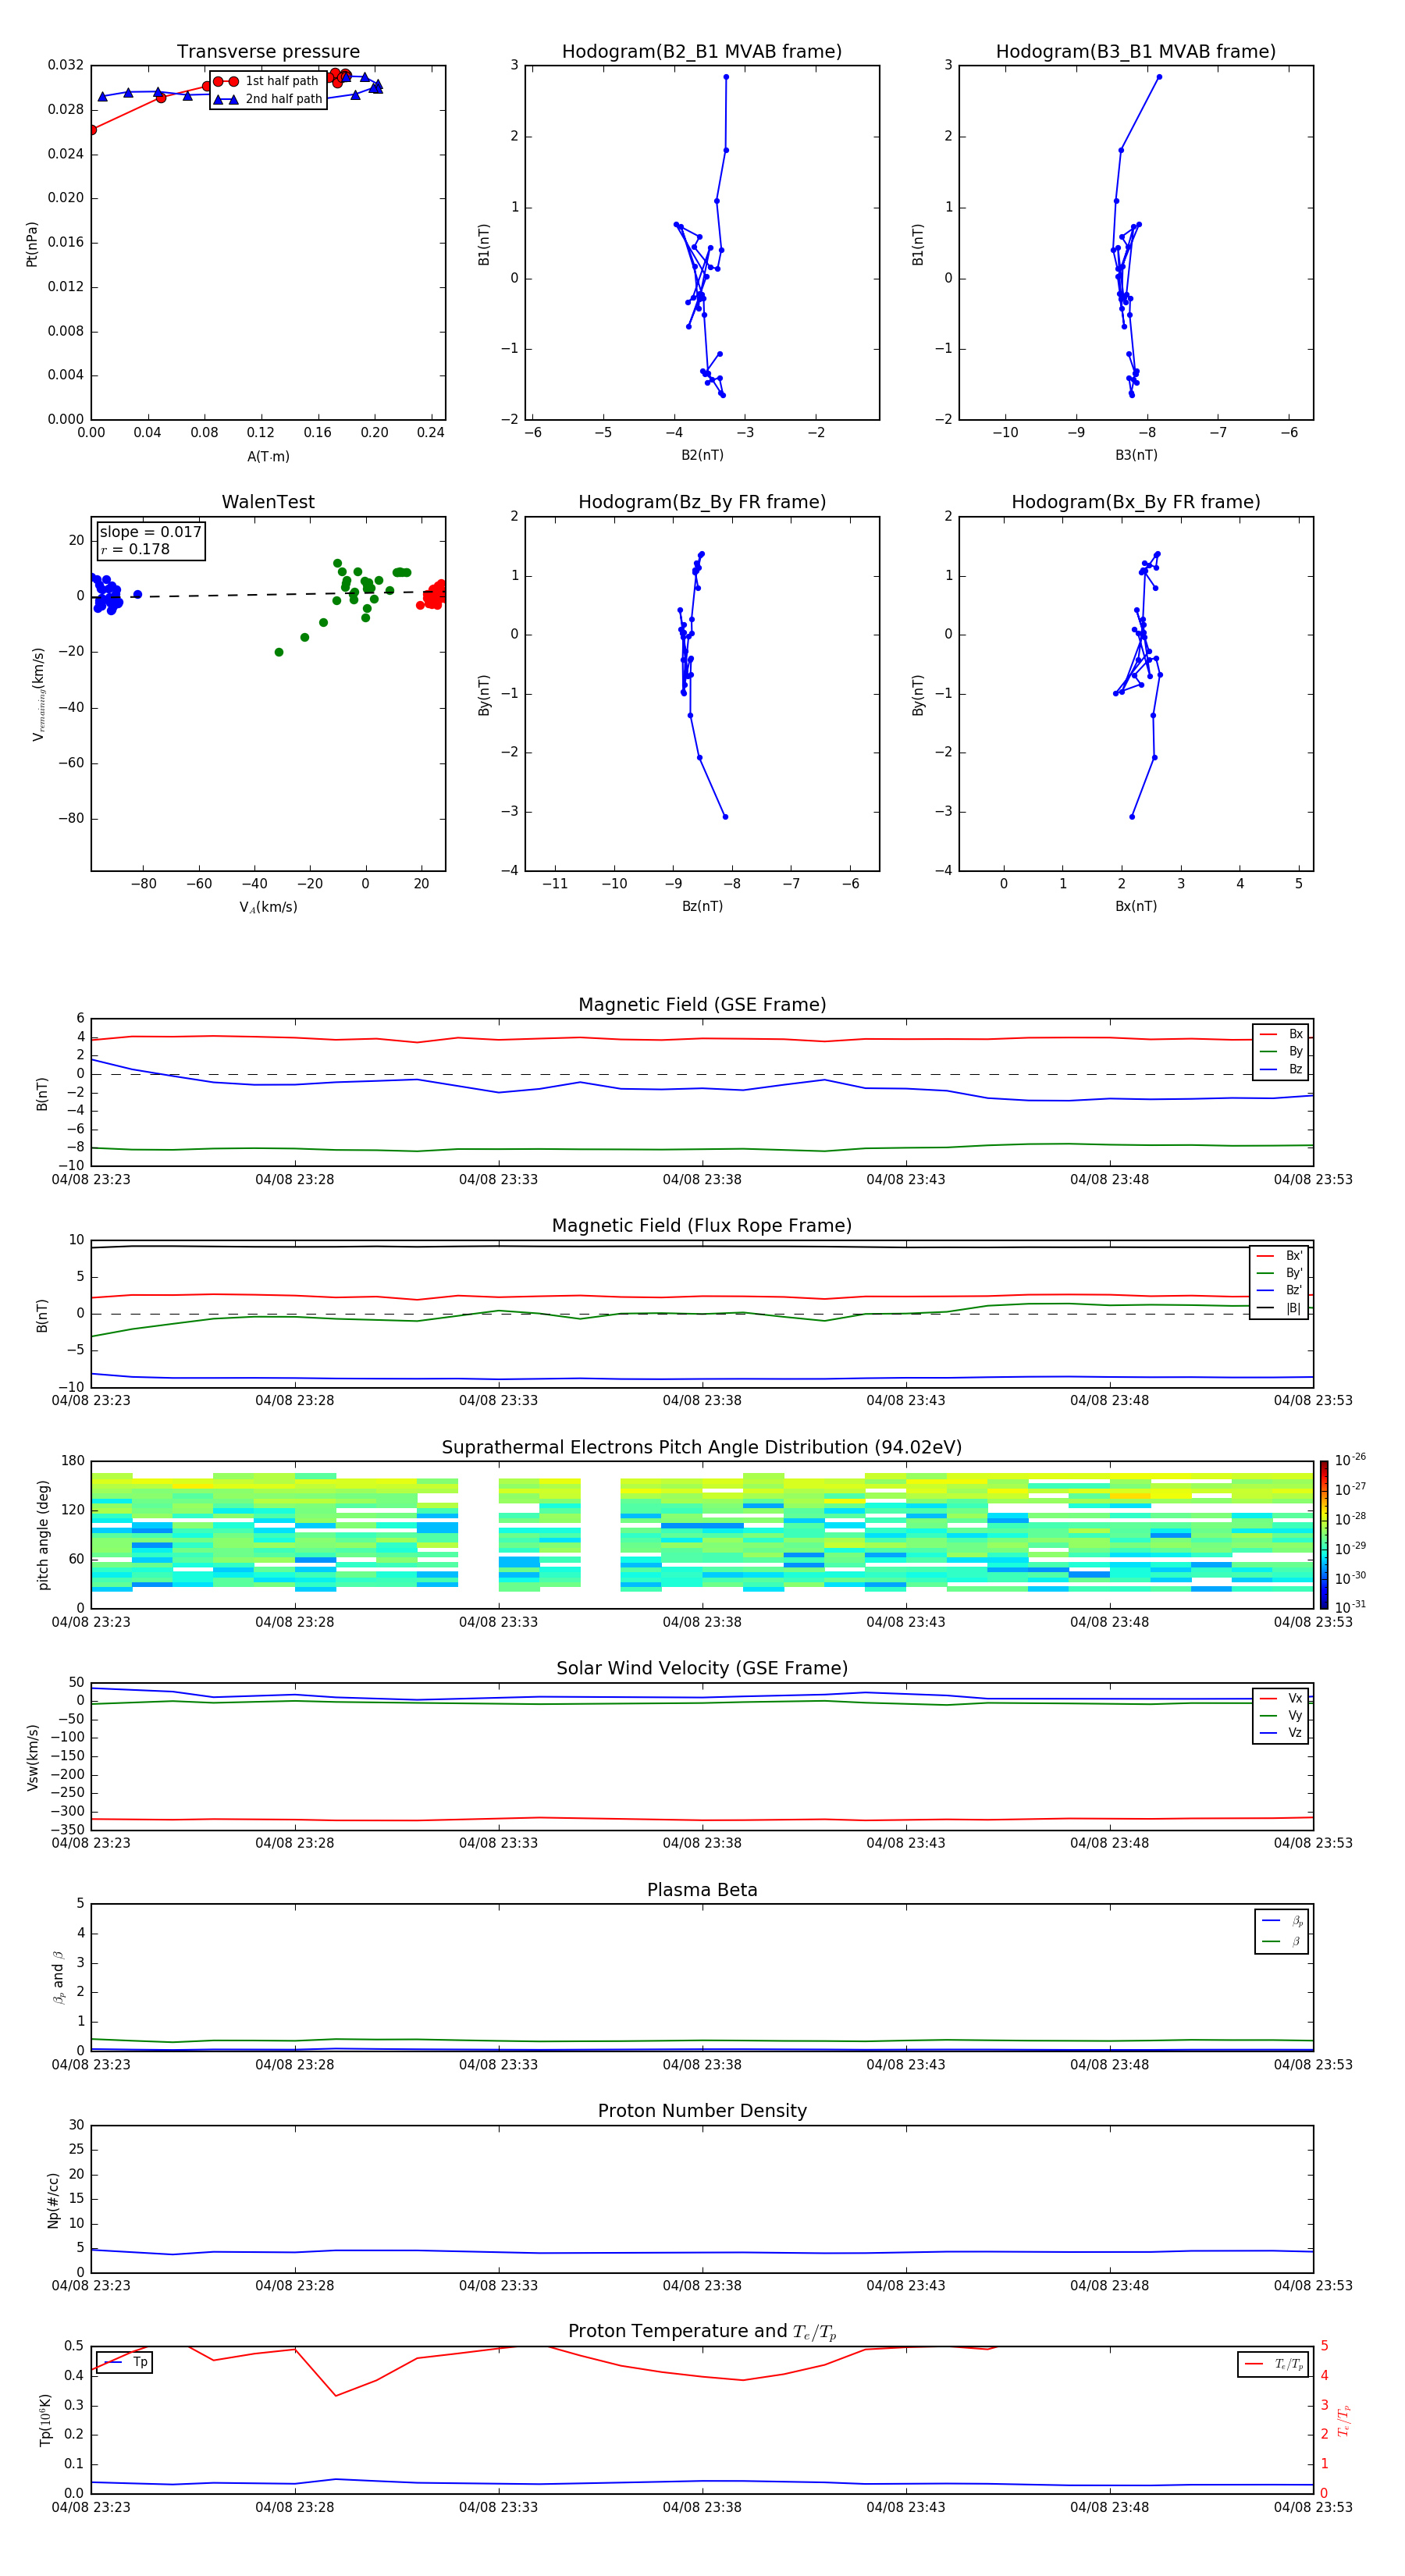Click the 'A(T·m)' x-axis label
This screenshot has height=2576, width=1405.
[x=268, y=457]
